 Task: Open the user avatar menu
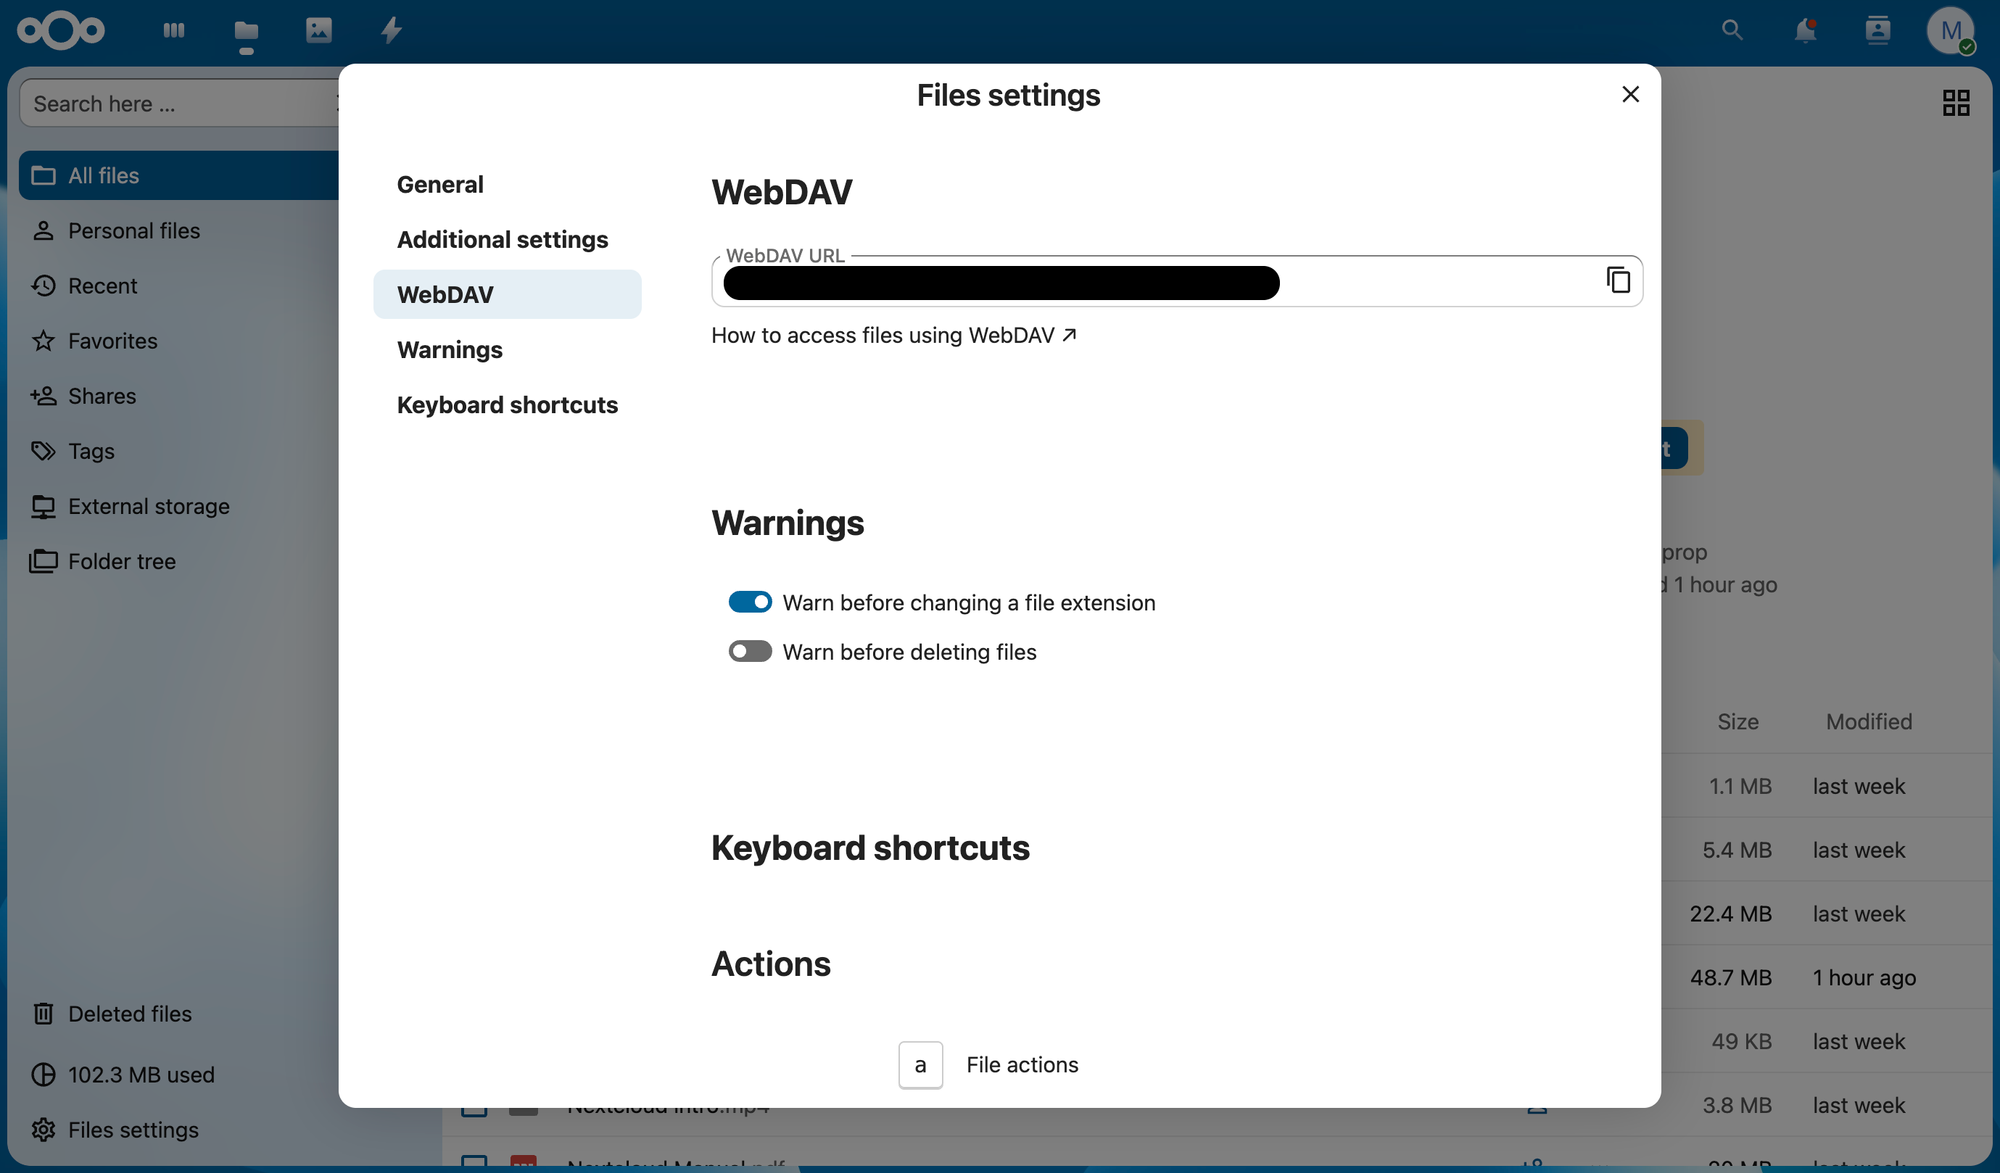pyautogui.click(x=1950, y=30)
